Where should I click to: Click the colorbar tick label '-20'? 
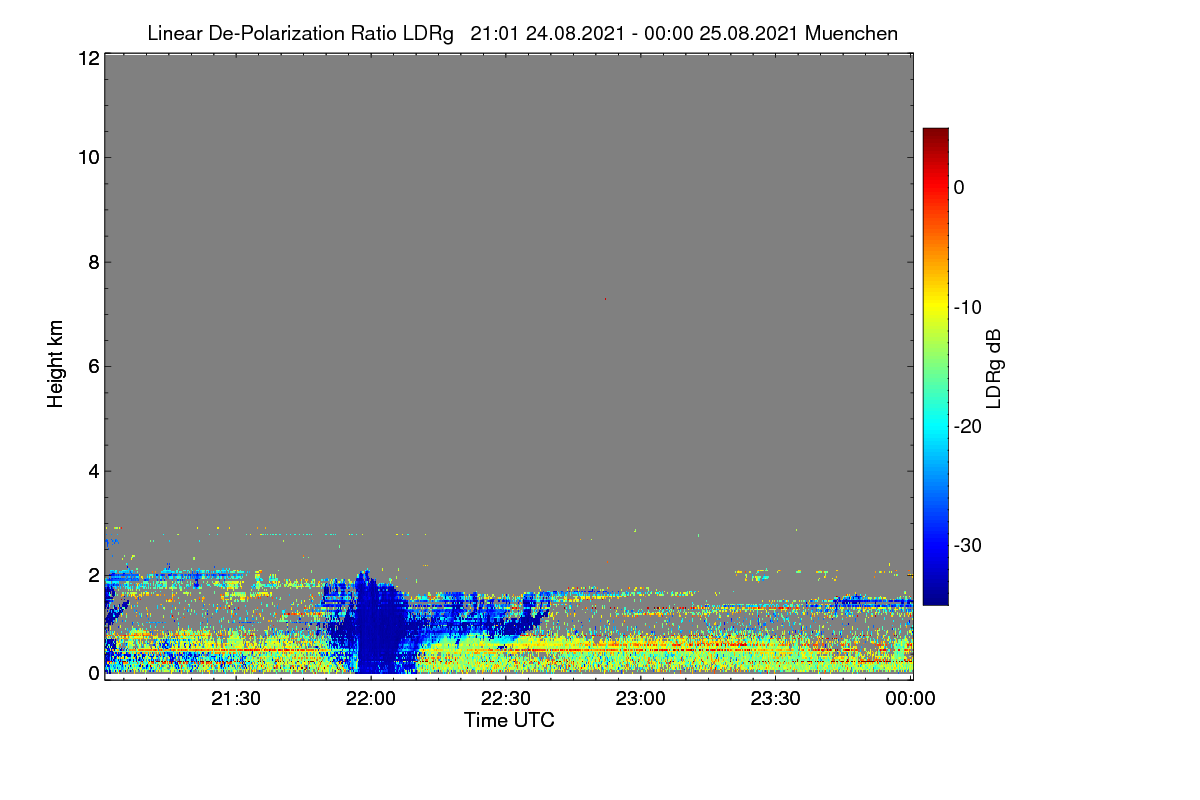point(968,426)
